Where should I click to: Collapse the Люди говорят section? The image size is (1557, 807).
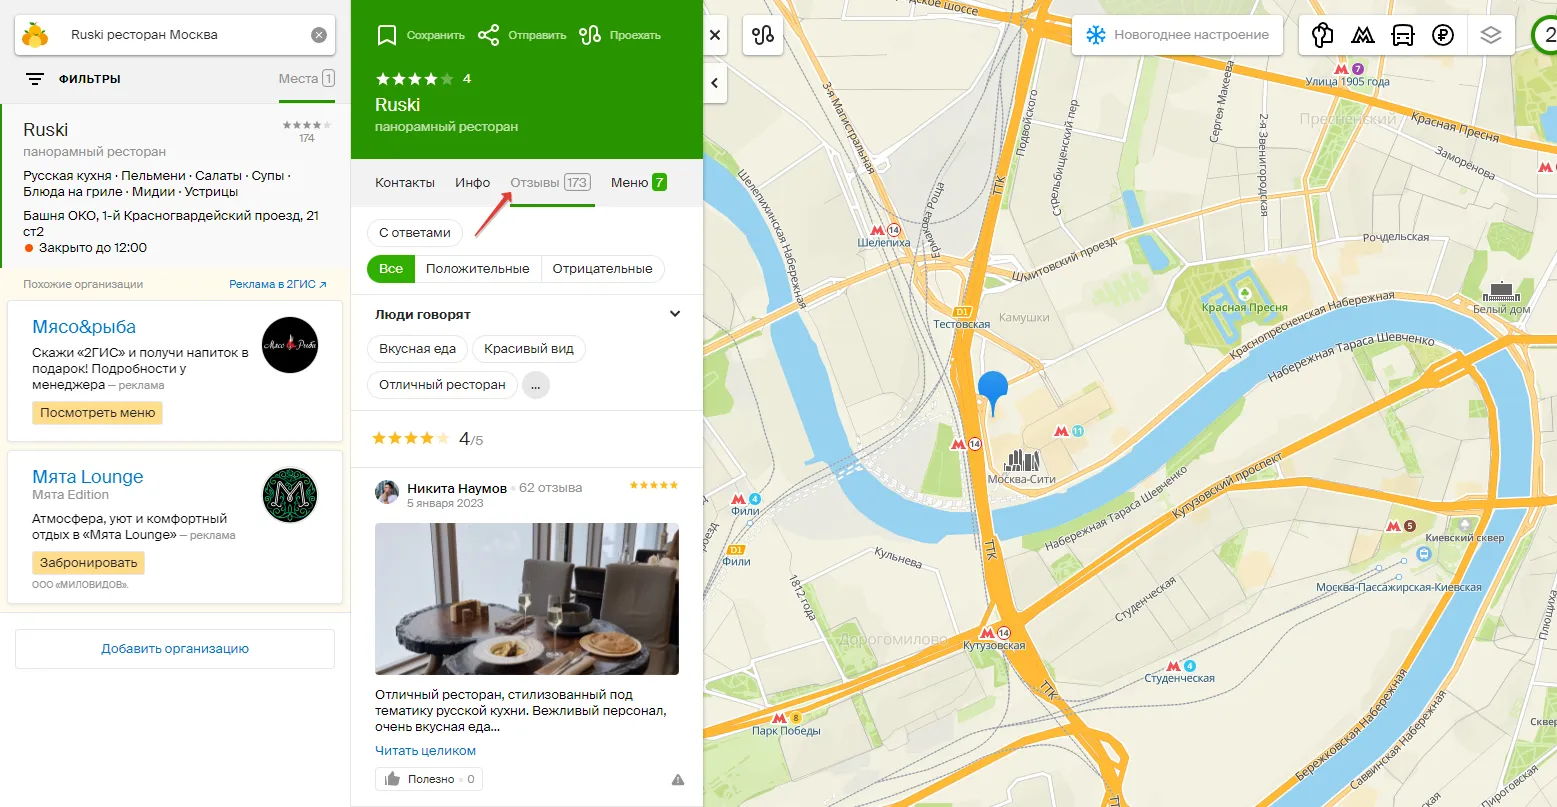pos(675,314)
